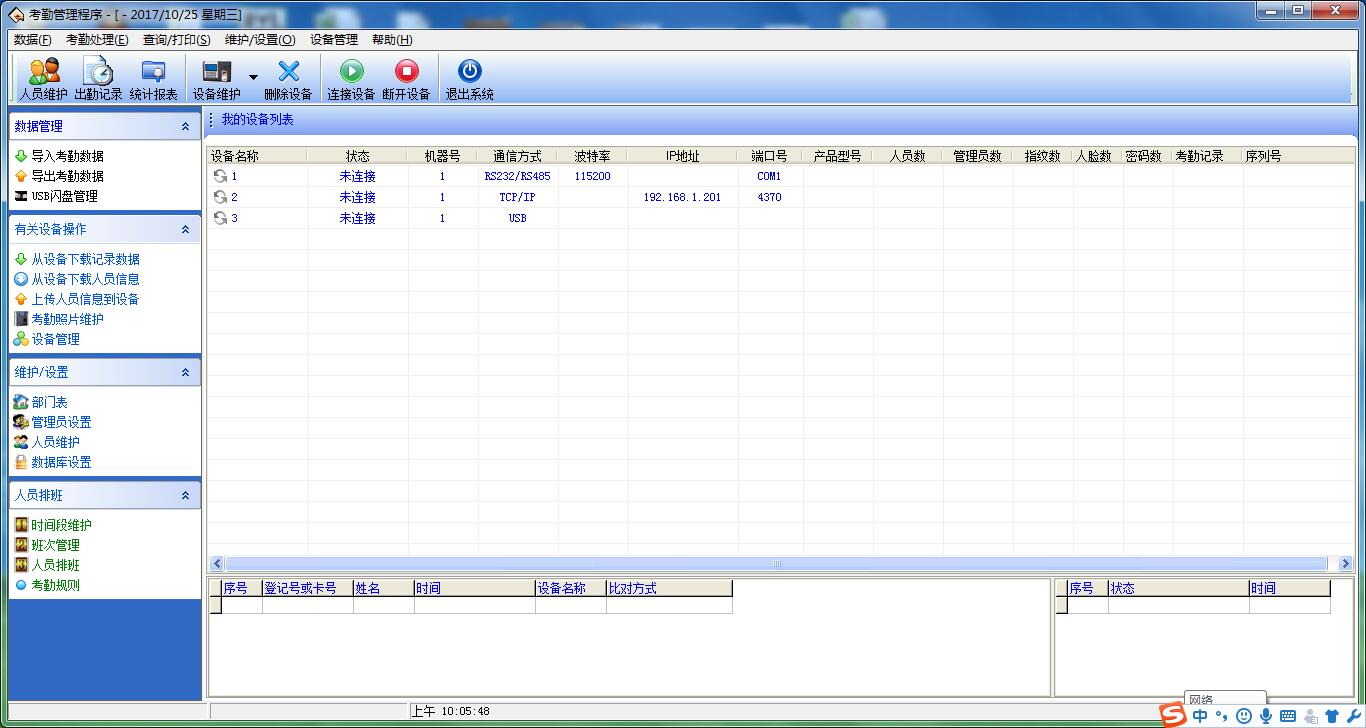This screenshot has width=1366, height=728.
Task: Open 查询/打印(S) menu
Action: 177,40
